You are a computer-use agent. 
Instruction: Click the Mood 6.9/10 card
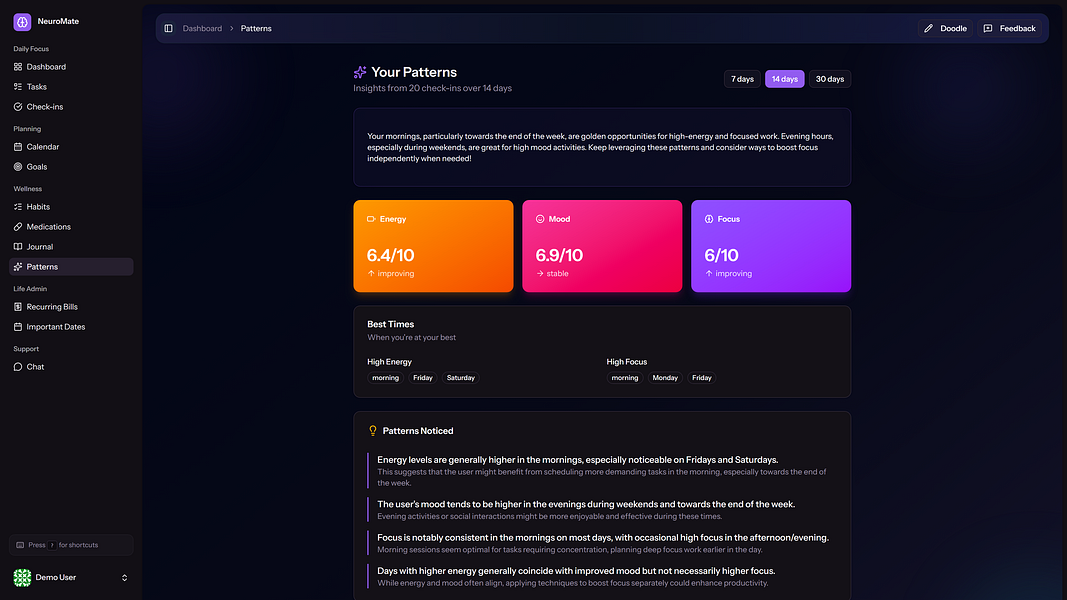point(602,246)
